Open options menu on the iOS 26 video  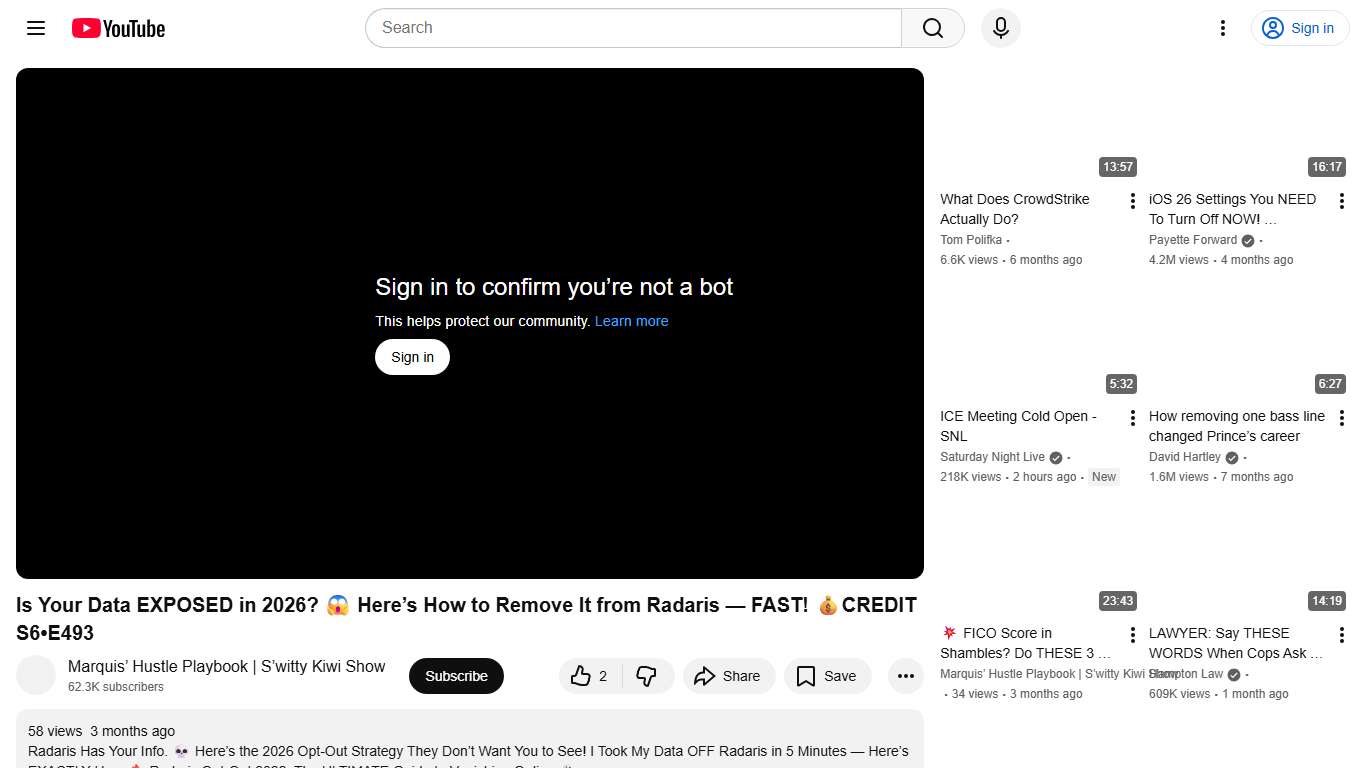click(1341, 200)
